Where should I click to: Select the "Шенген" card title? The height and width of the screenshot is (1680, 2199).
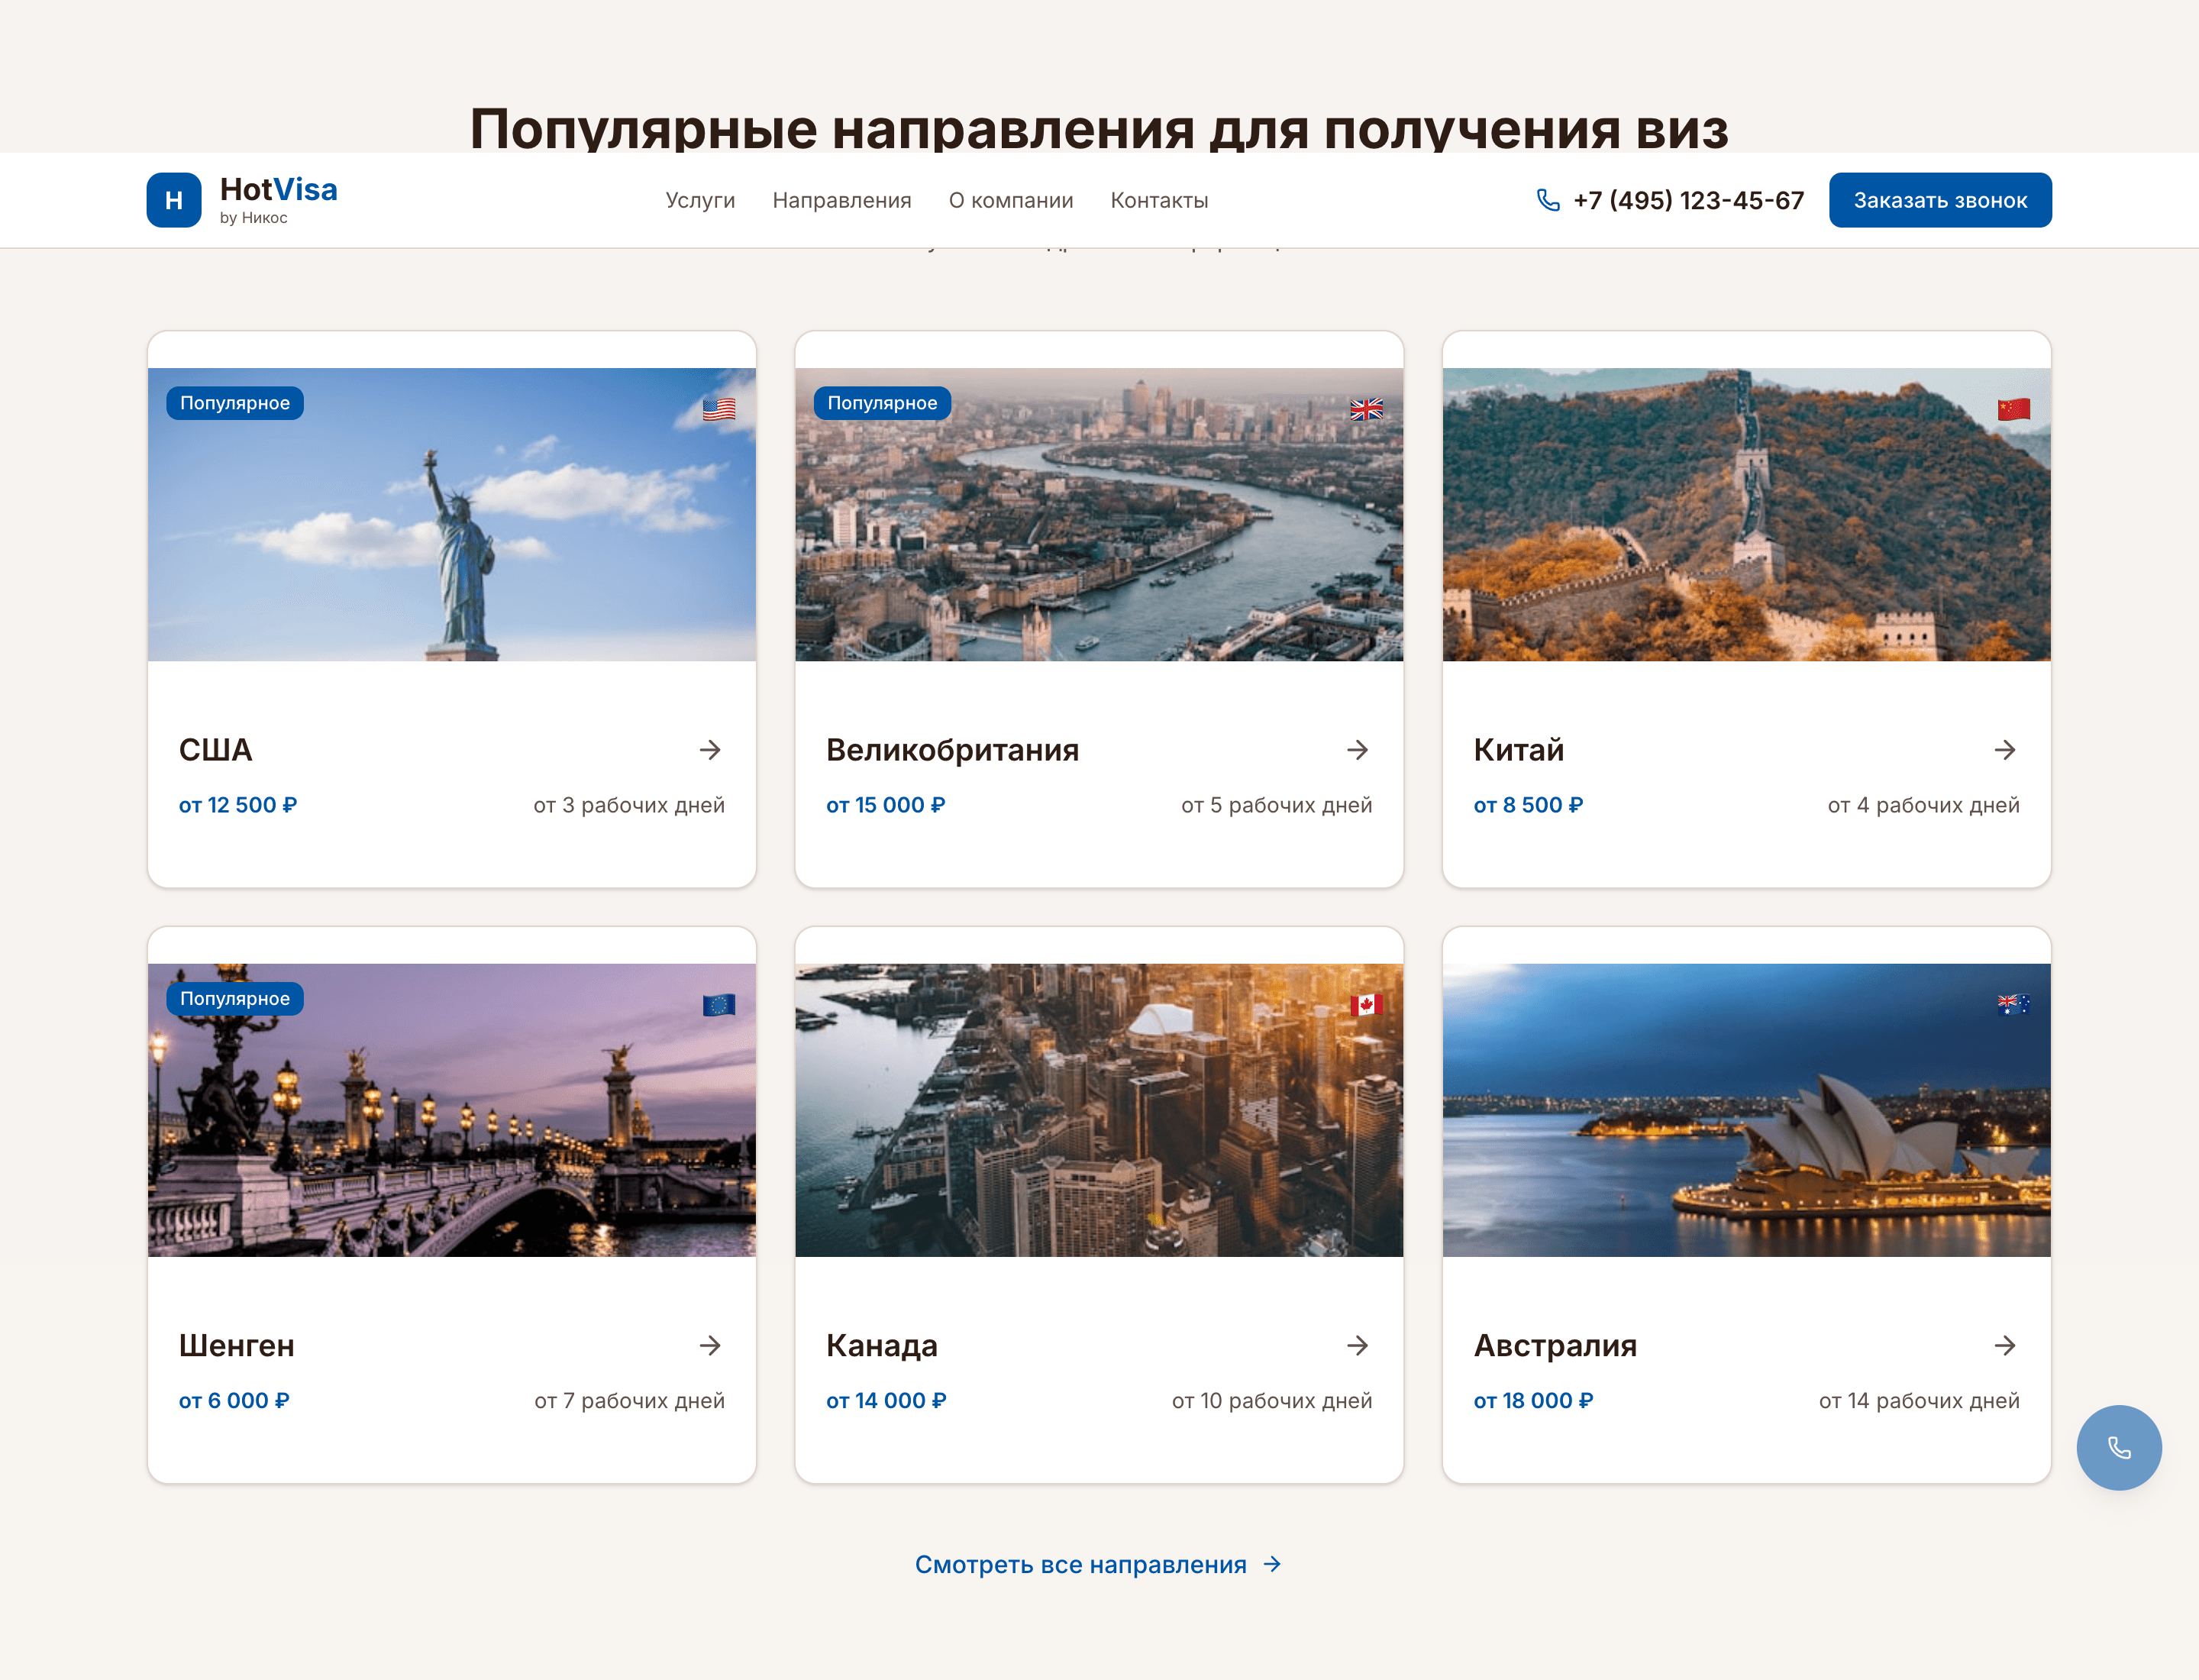pyautogui.click(x=236, y=1345)
